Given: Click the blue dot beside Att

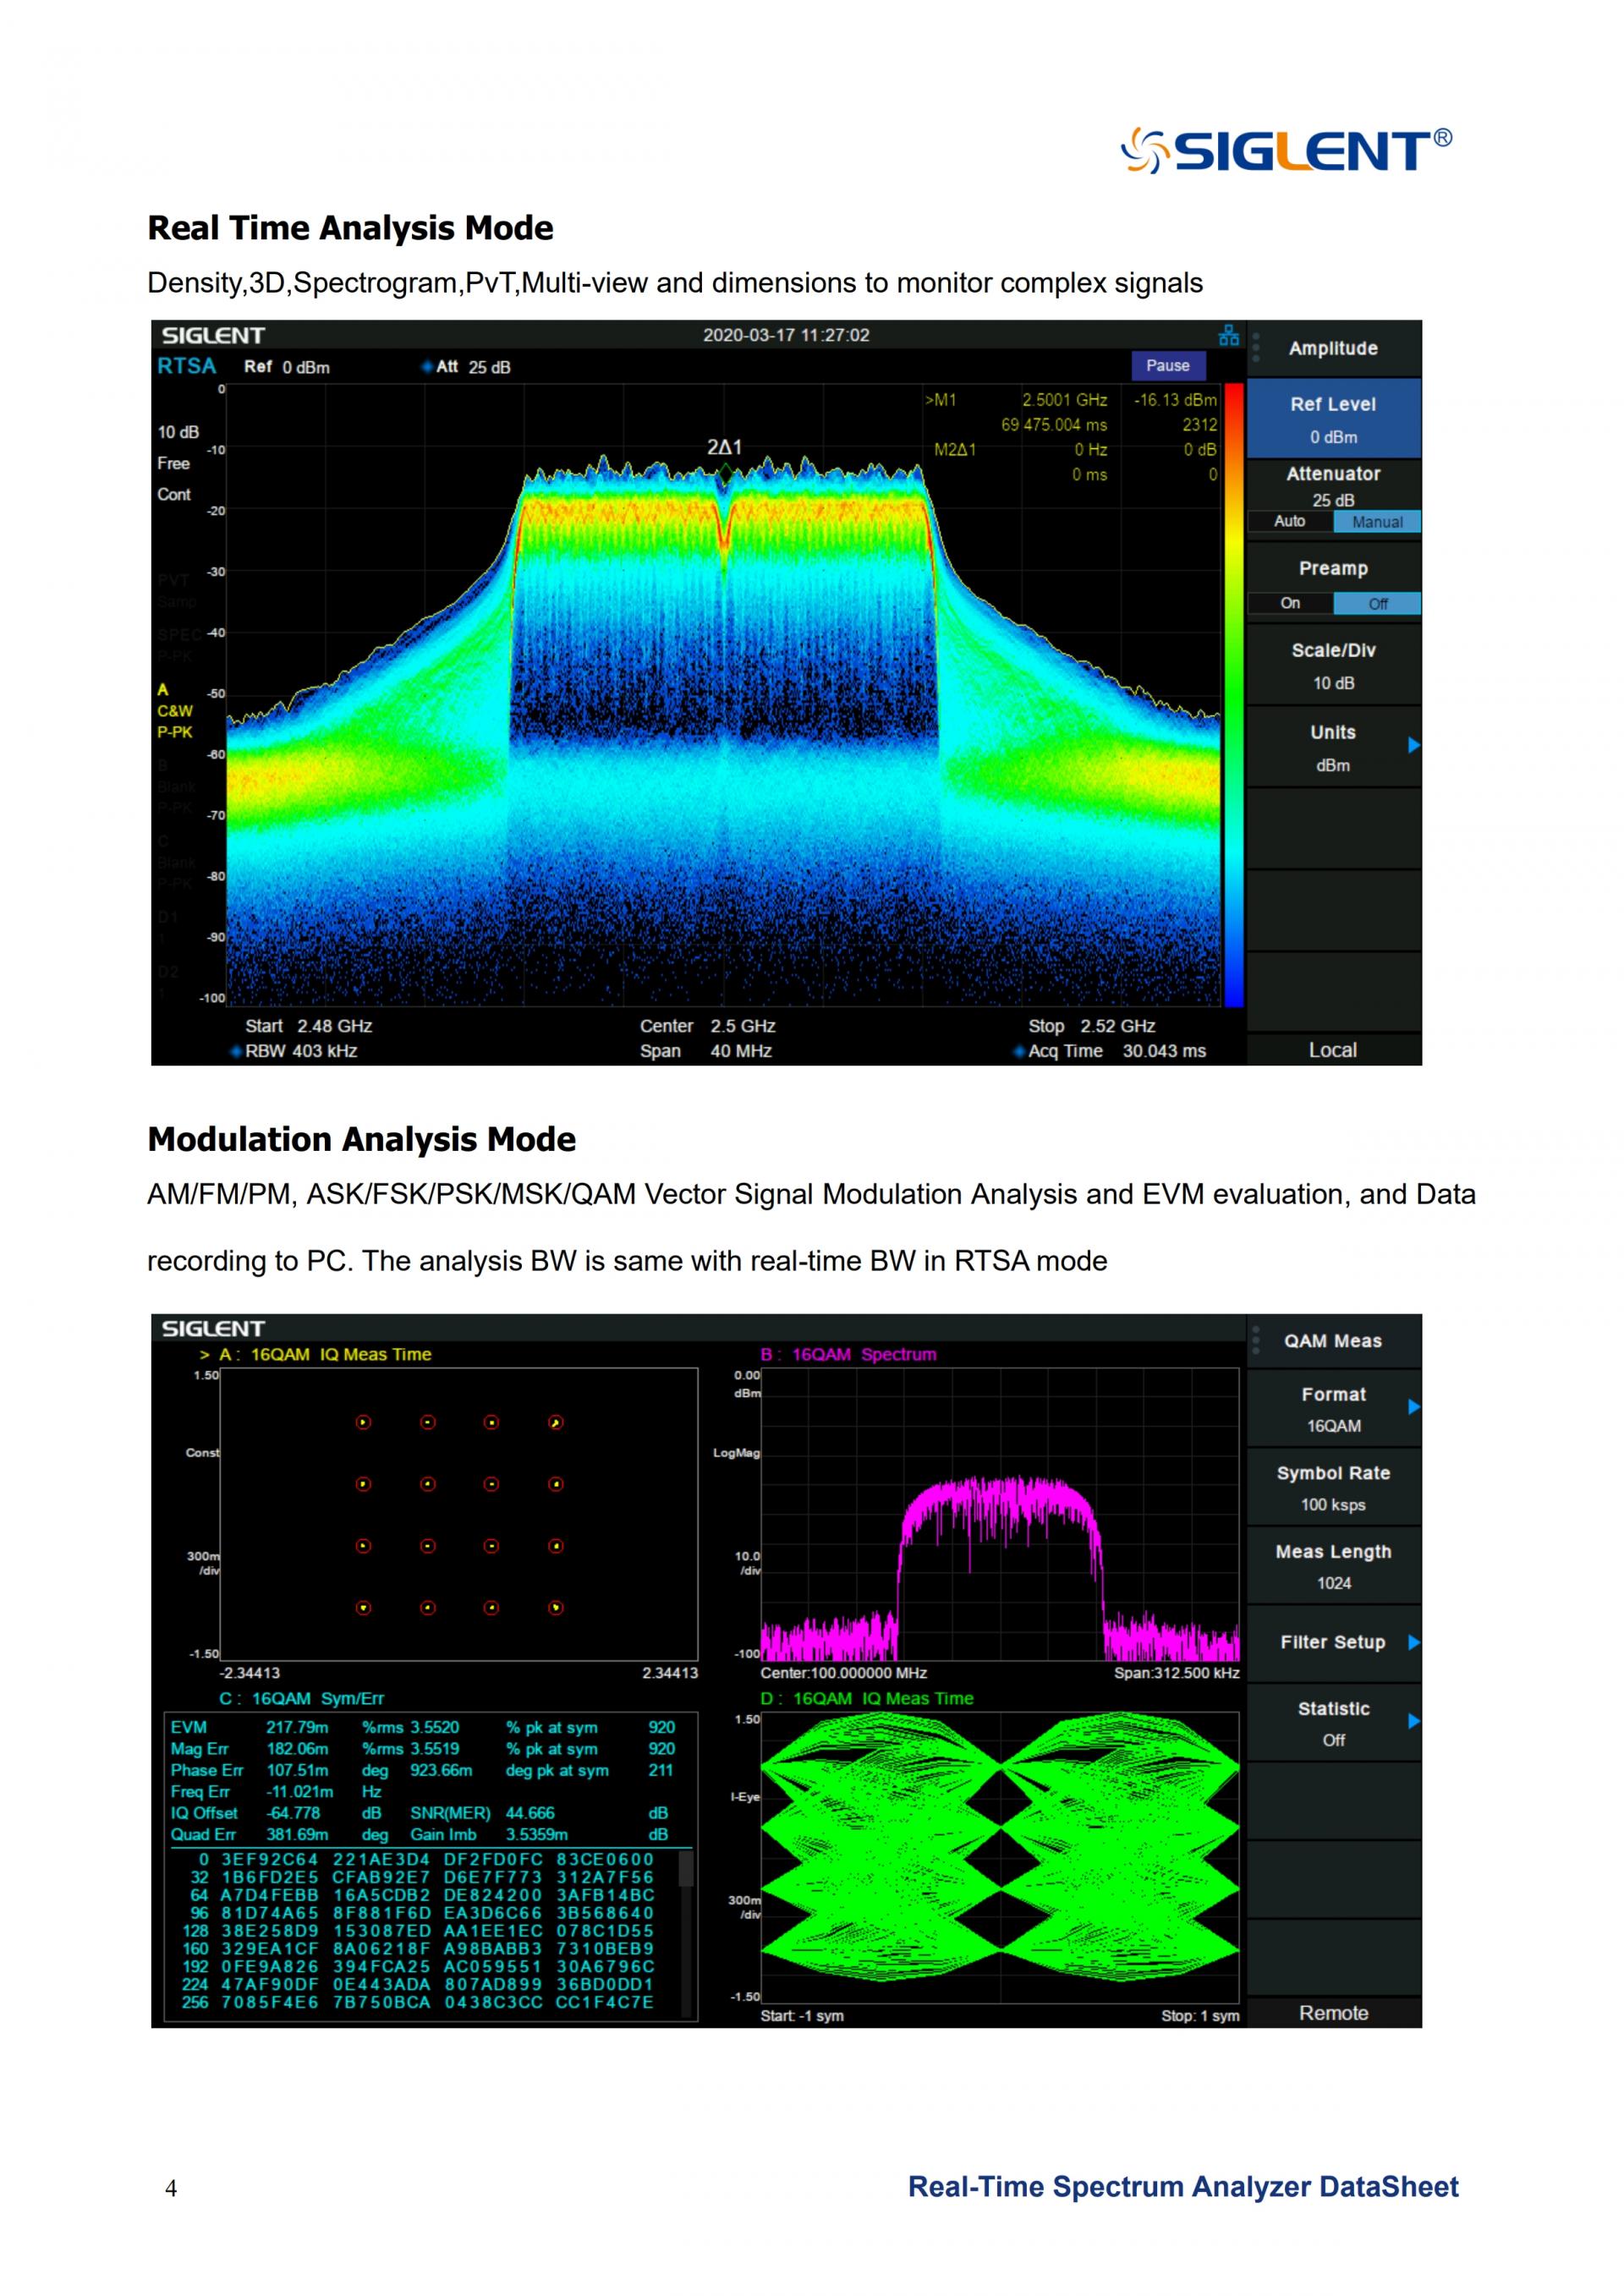Looking at the screenshot, I should (x=427, y=367).
